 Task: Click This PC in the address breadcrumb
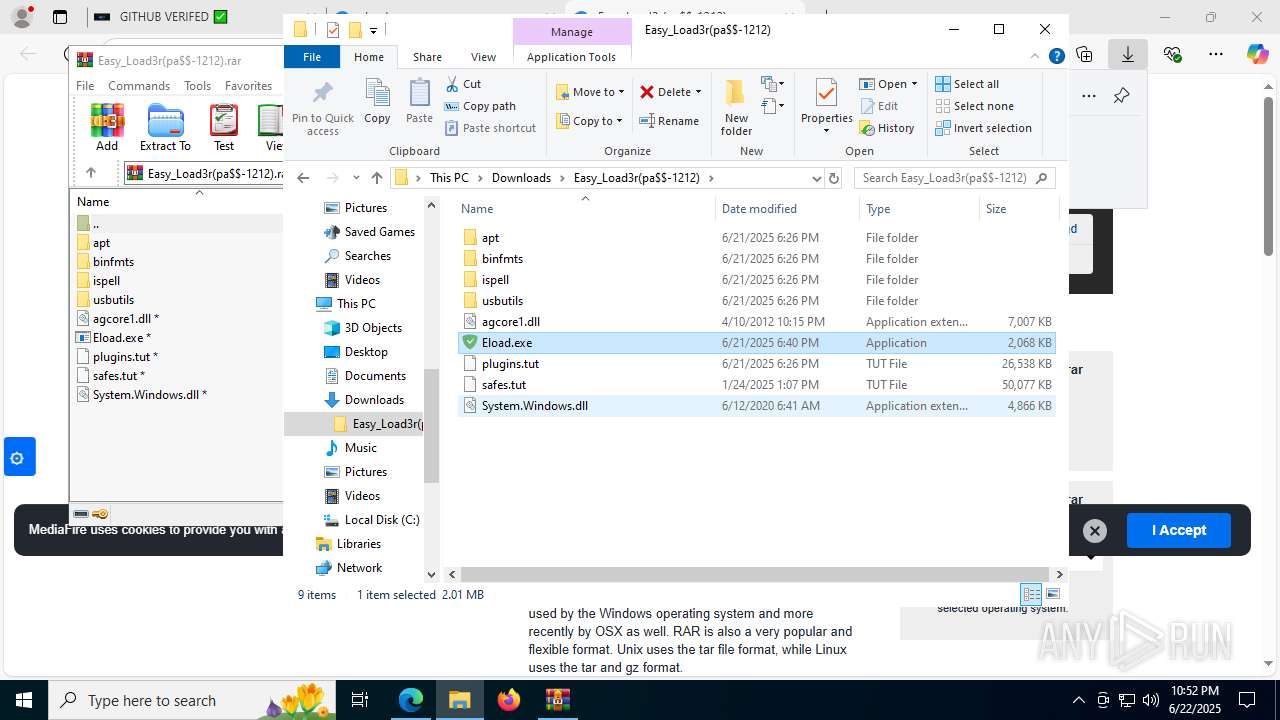[x=449, y=178]
